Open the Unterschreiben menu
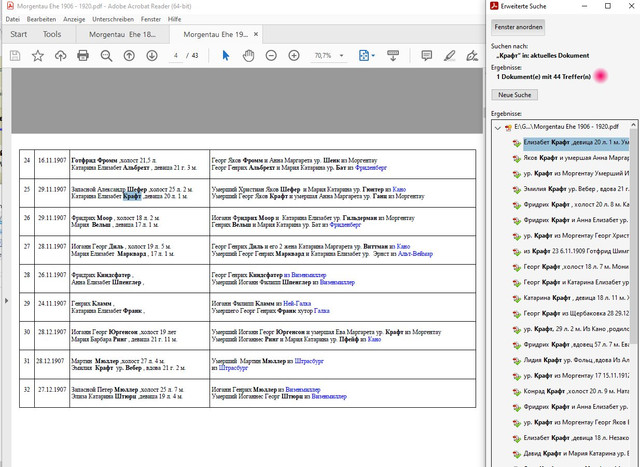The height and width of the screenshot is (467, 640). [x=113, y=19]
